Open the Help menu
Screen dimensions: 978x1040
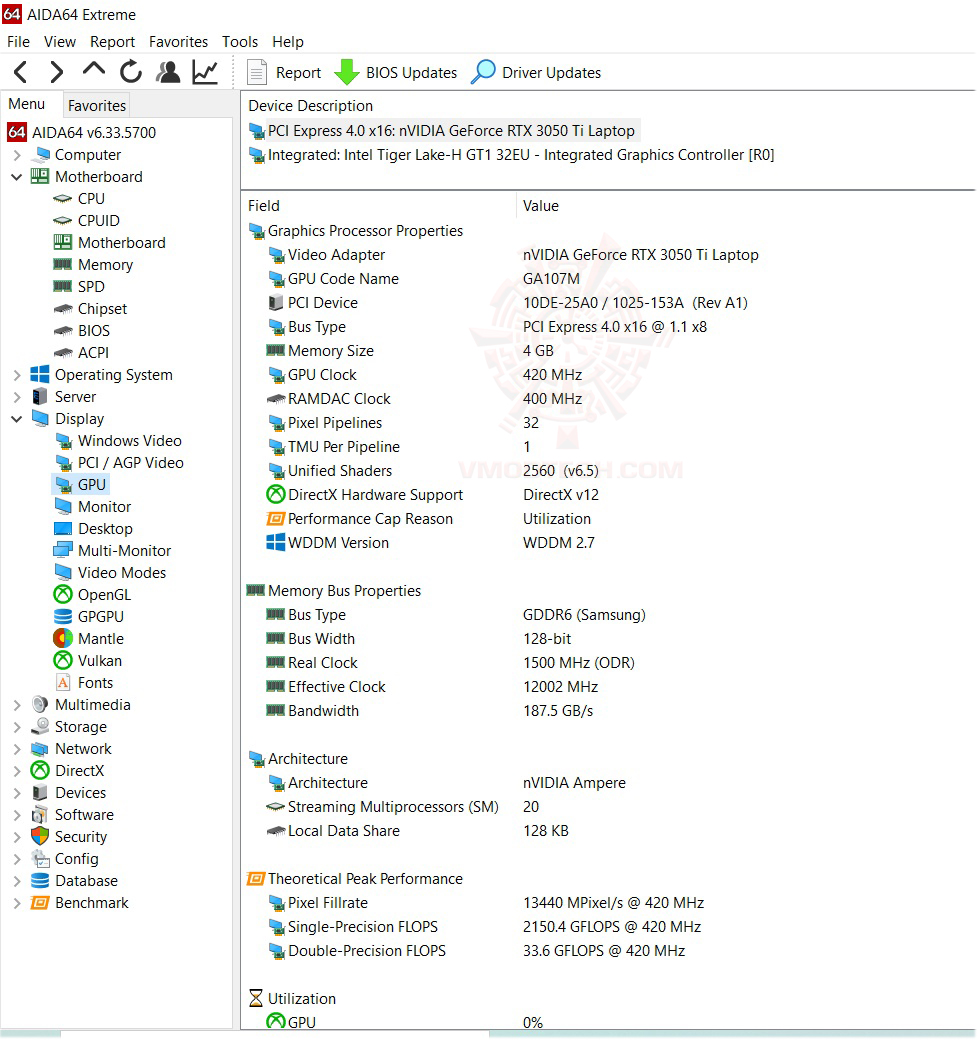click(x=288, y=42)
